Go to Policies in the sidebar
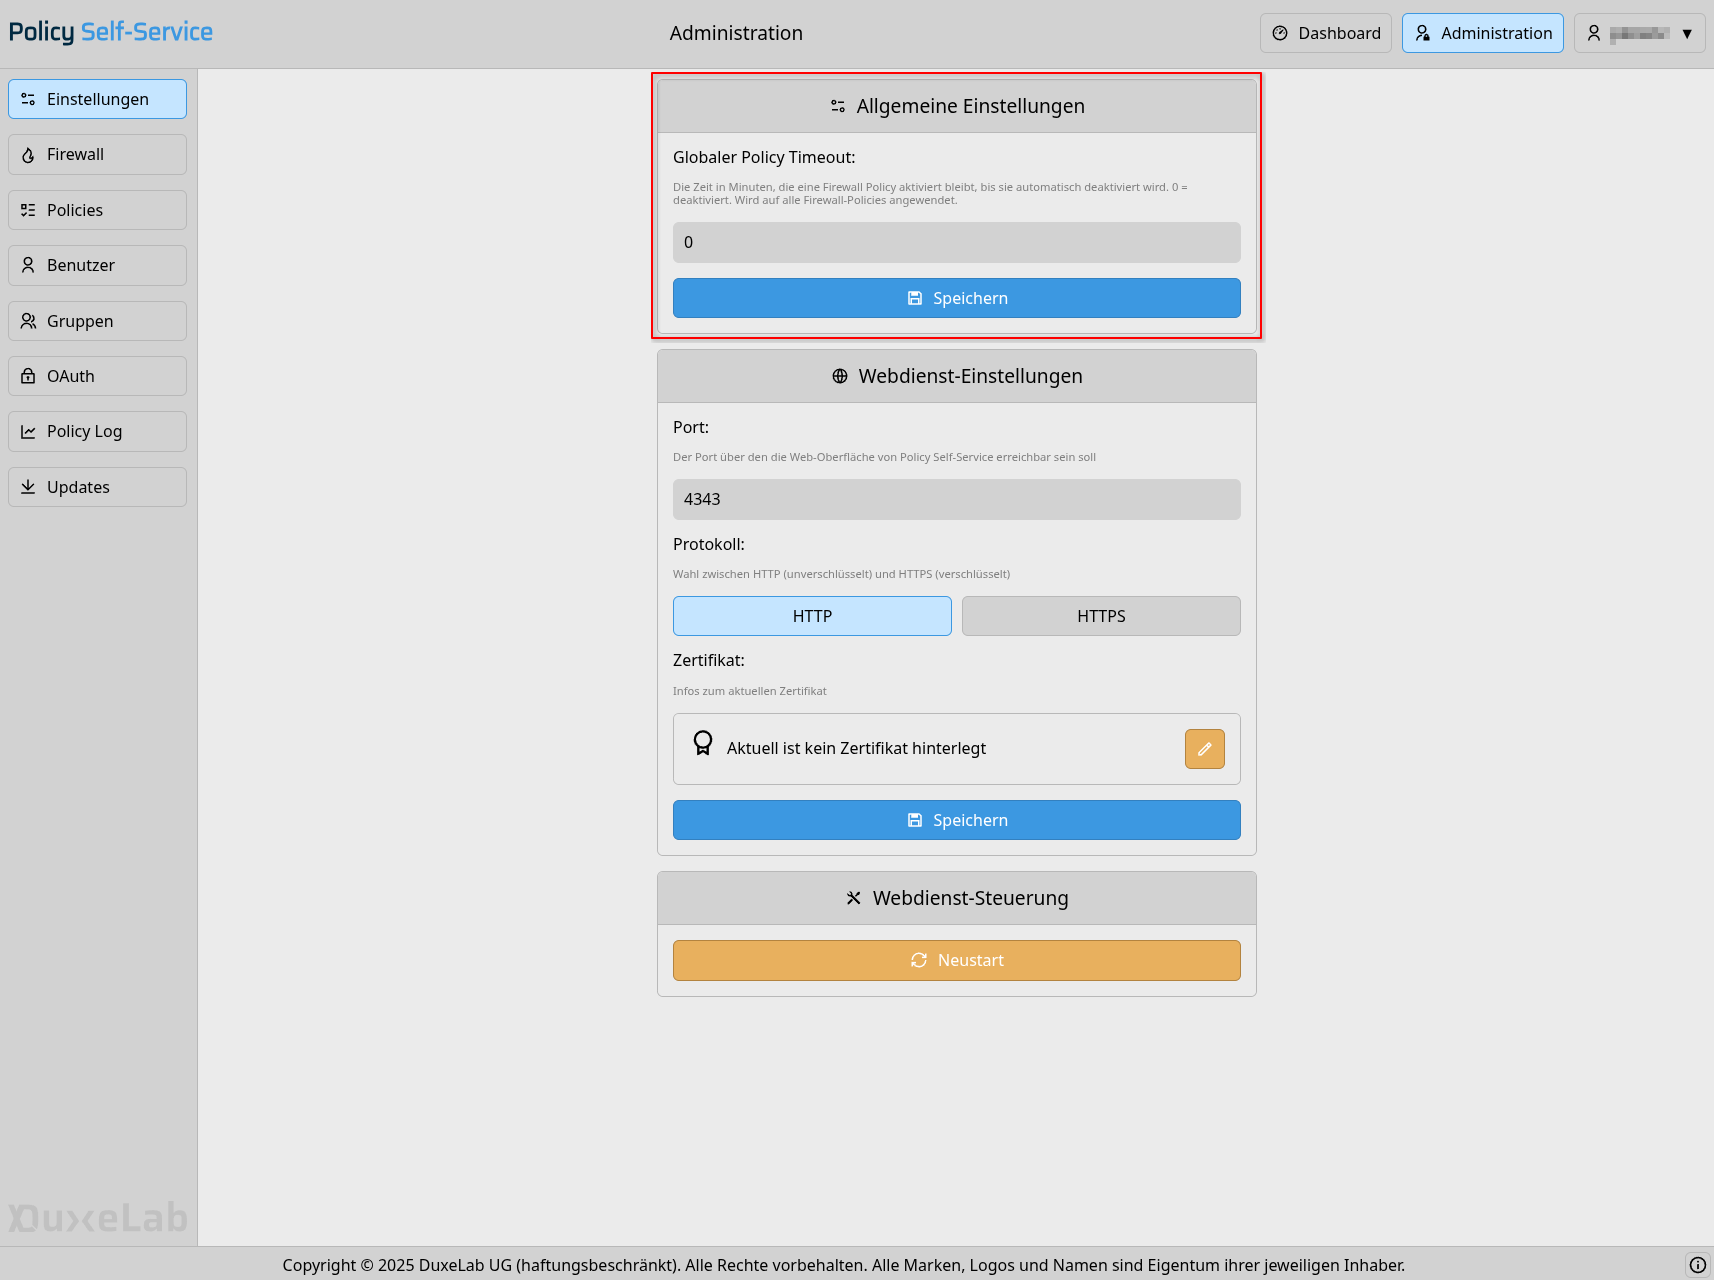 click(x=97, y=210)
